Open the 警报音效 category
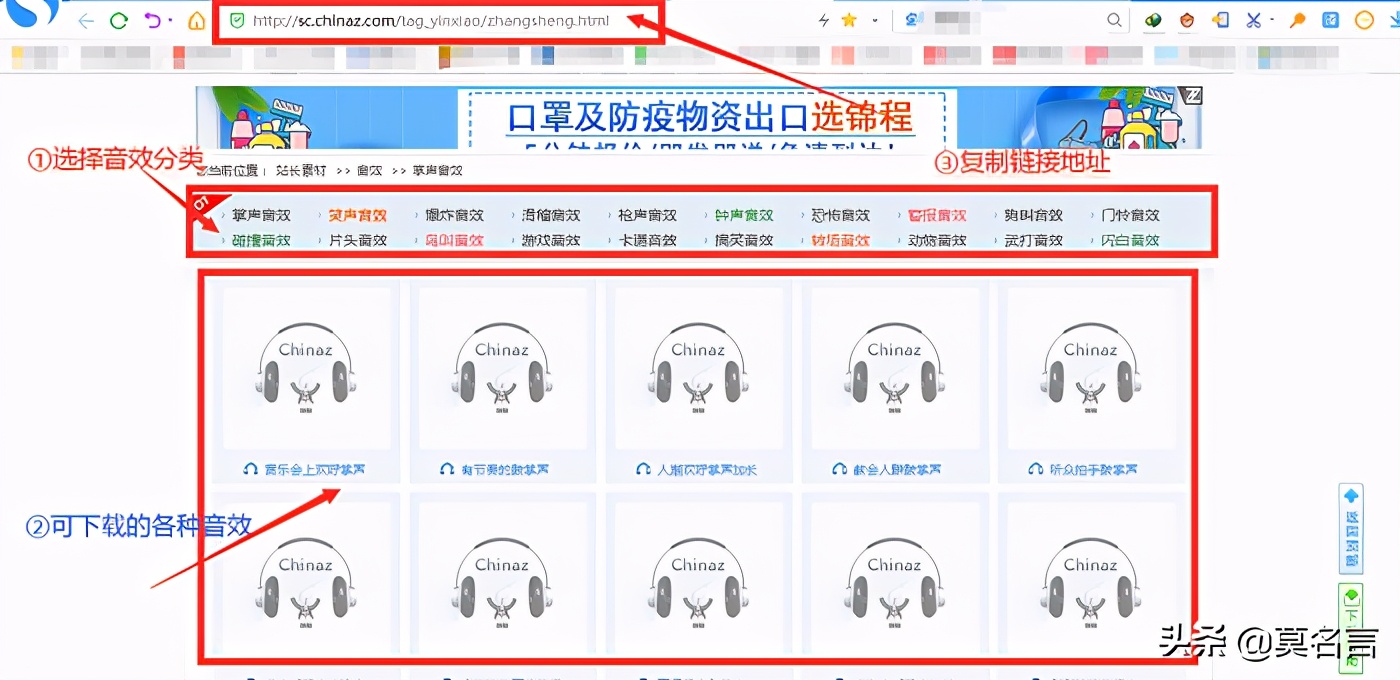1400x680 pixels. click(938, 215)
